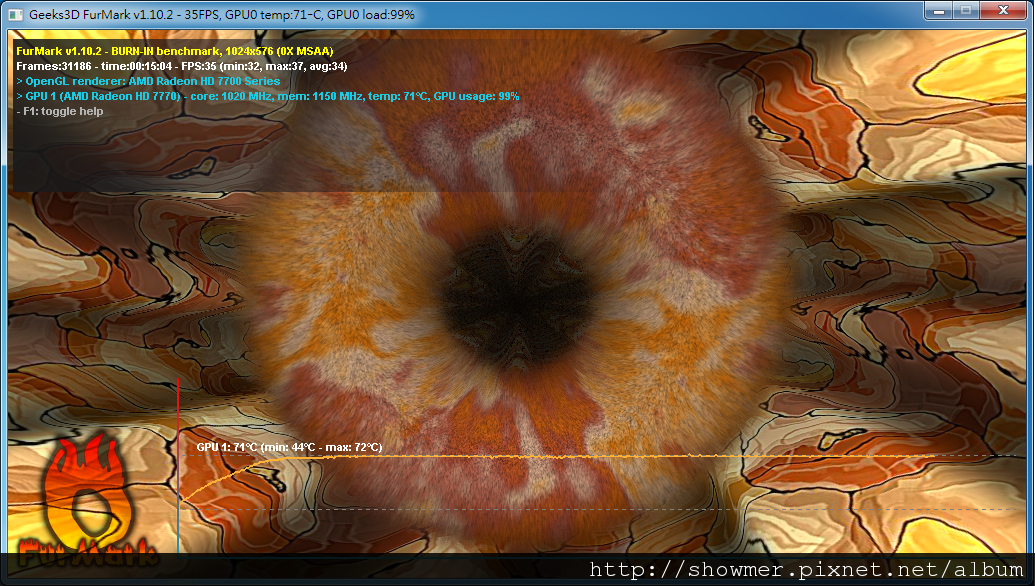Click the 'GPU 1 (AMD Radeon HD 7770)' info line
Screen dimensions: 1035x586
tap(267, 96)
